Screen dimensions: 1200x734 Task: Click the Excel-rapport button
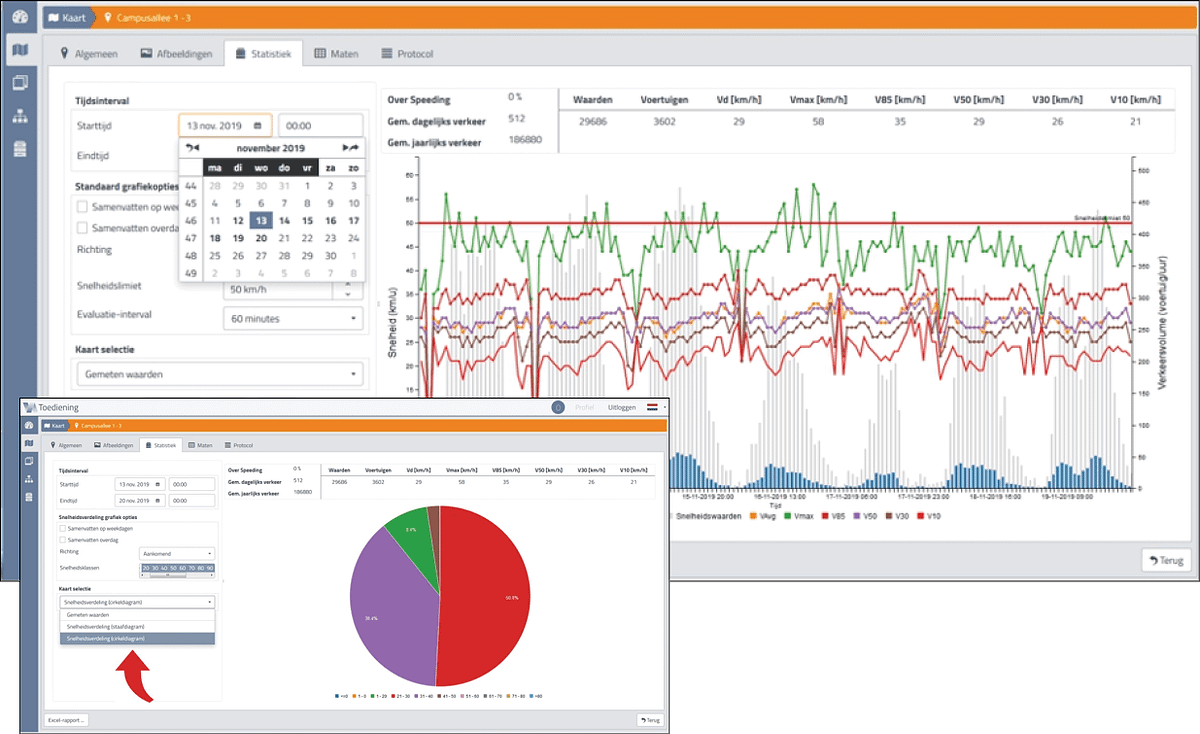(x=67, y=719)
